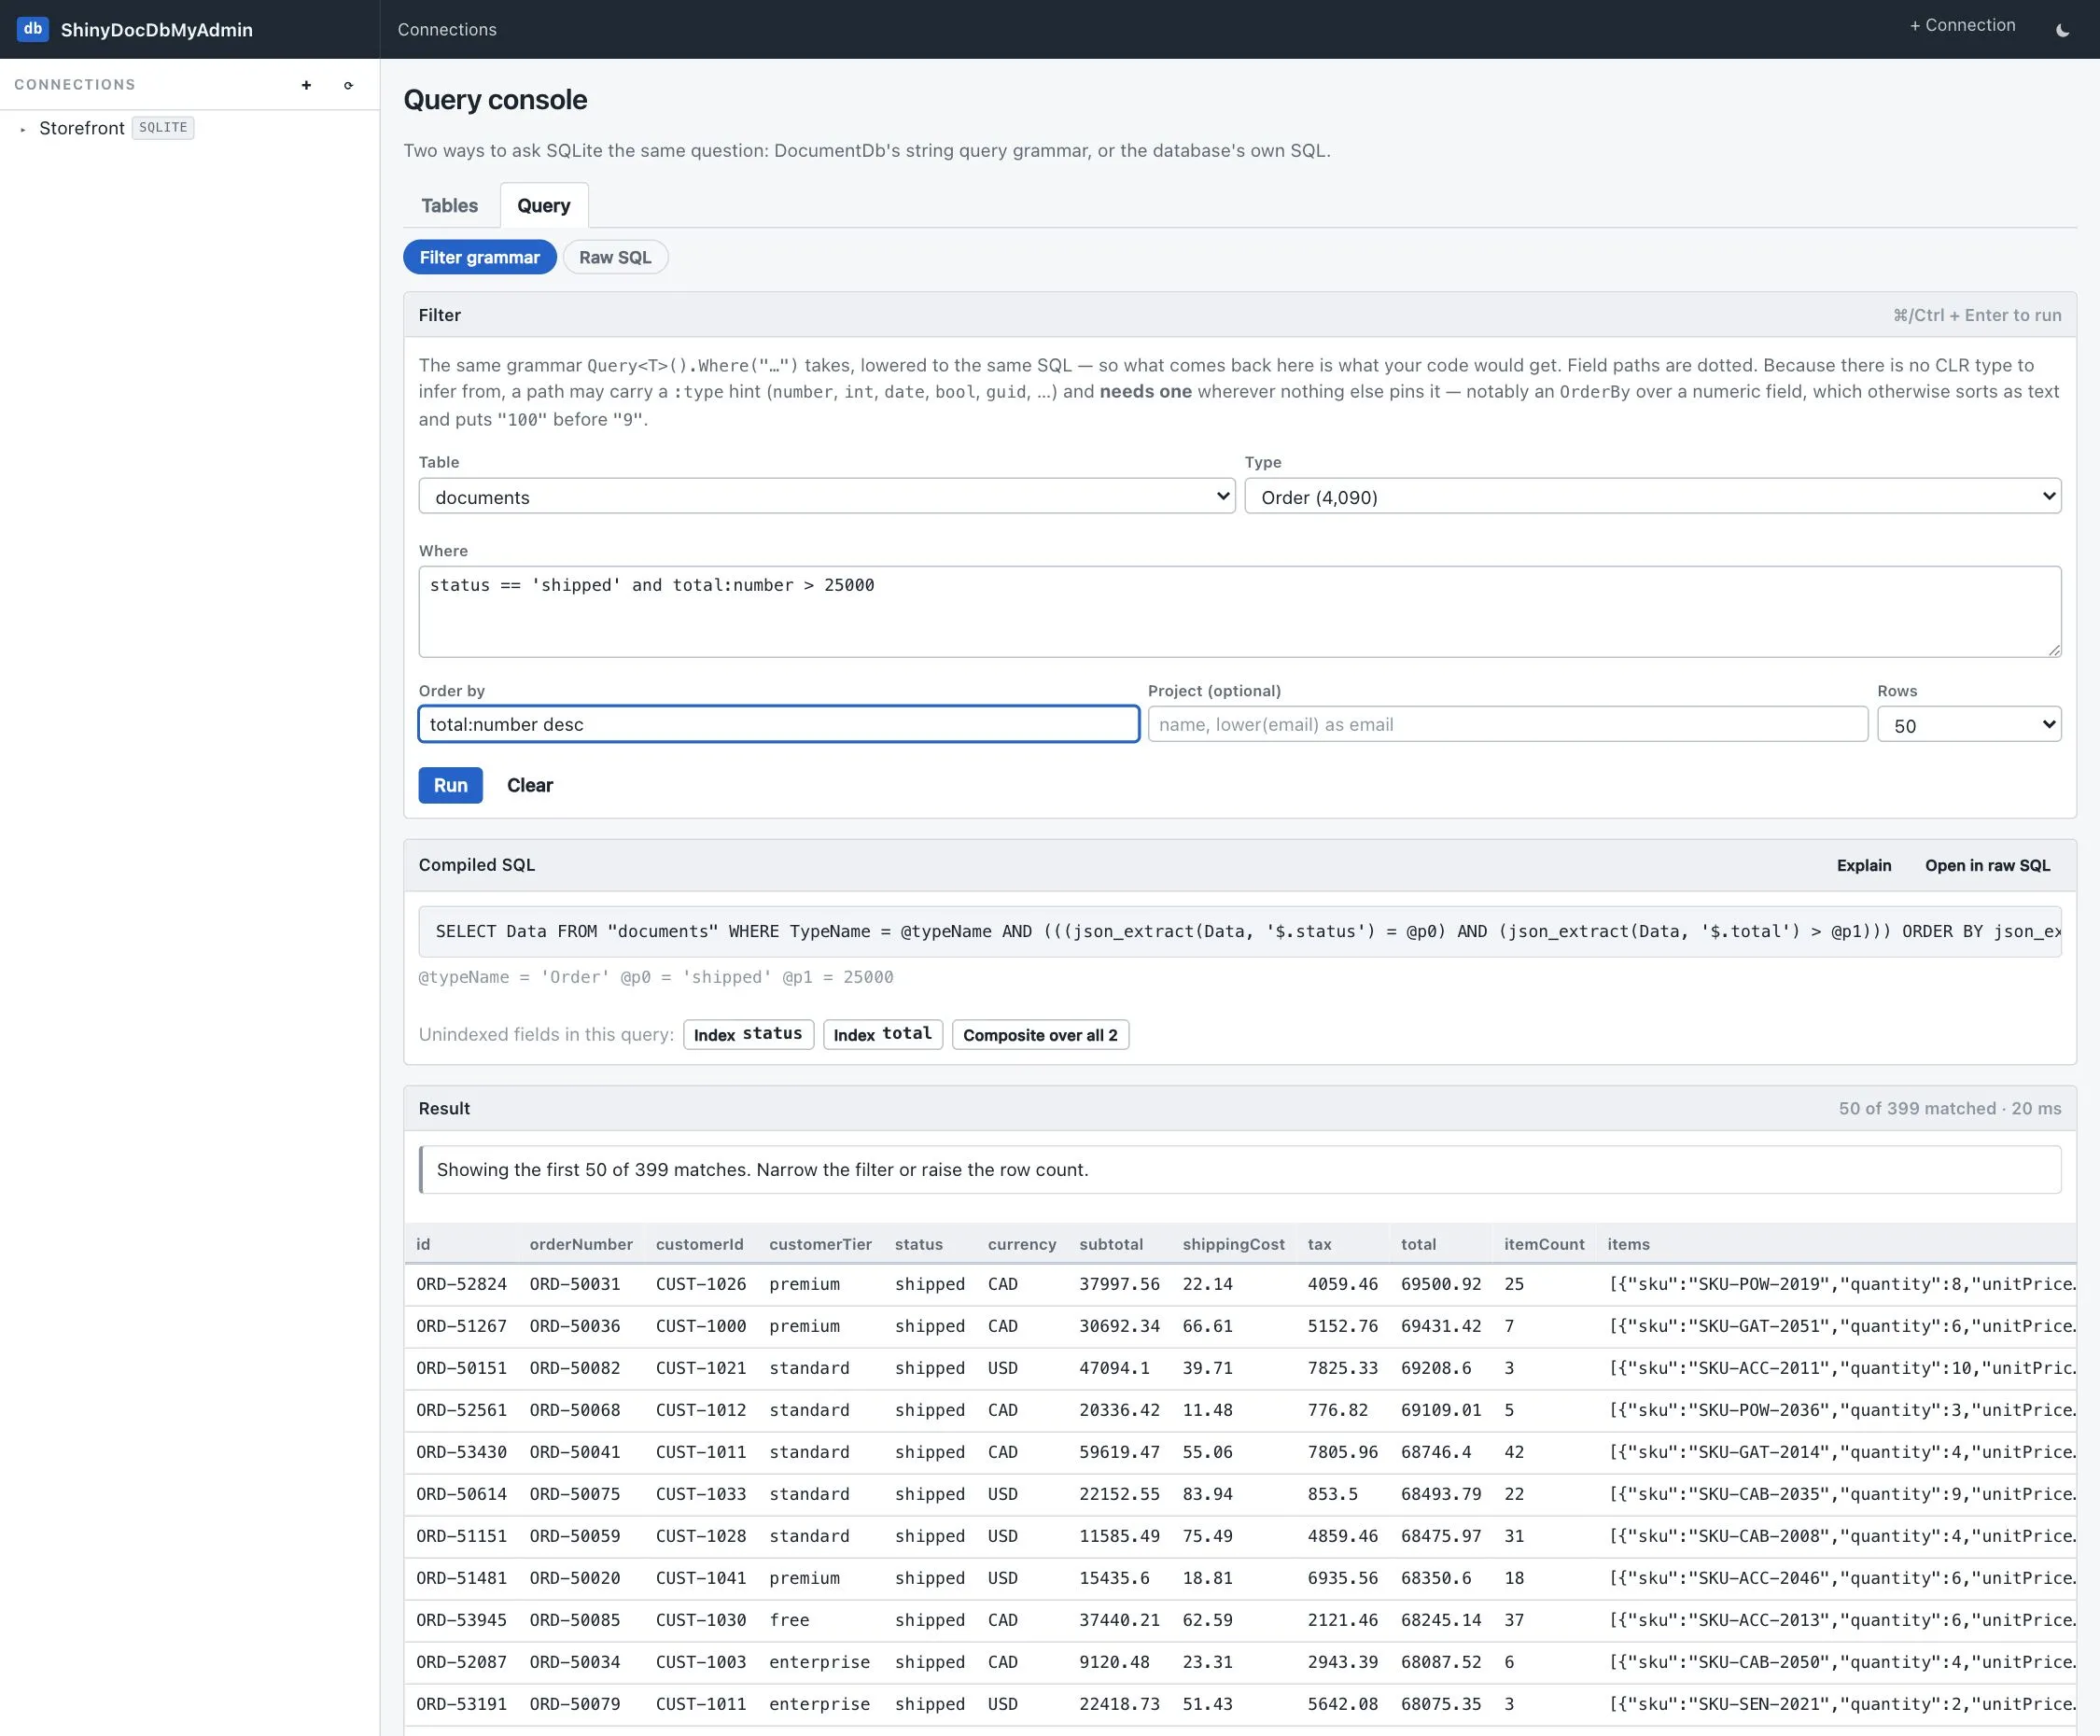Click the + Connection button
This screenshot has width=2100, height=1736.
[x=1962, y=26]
